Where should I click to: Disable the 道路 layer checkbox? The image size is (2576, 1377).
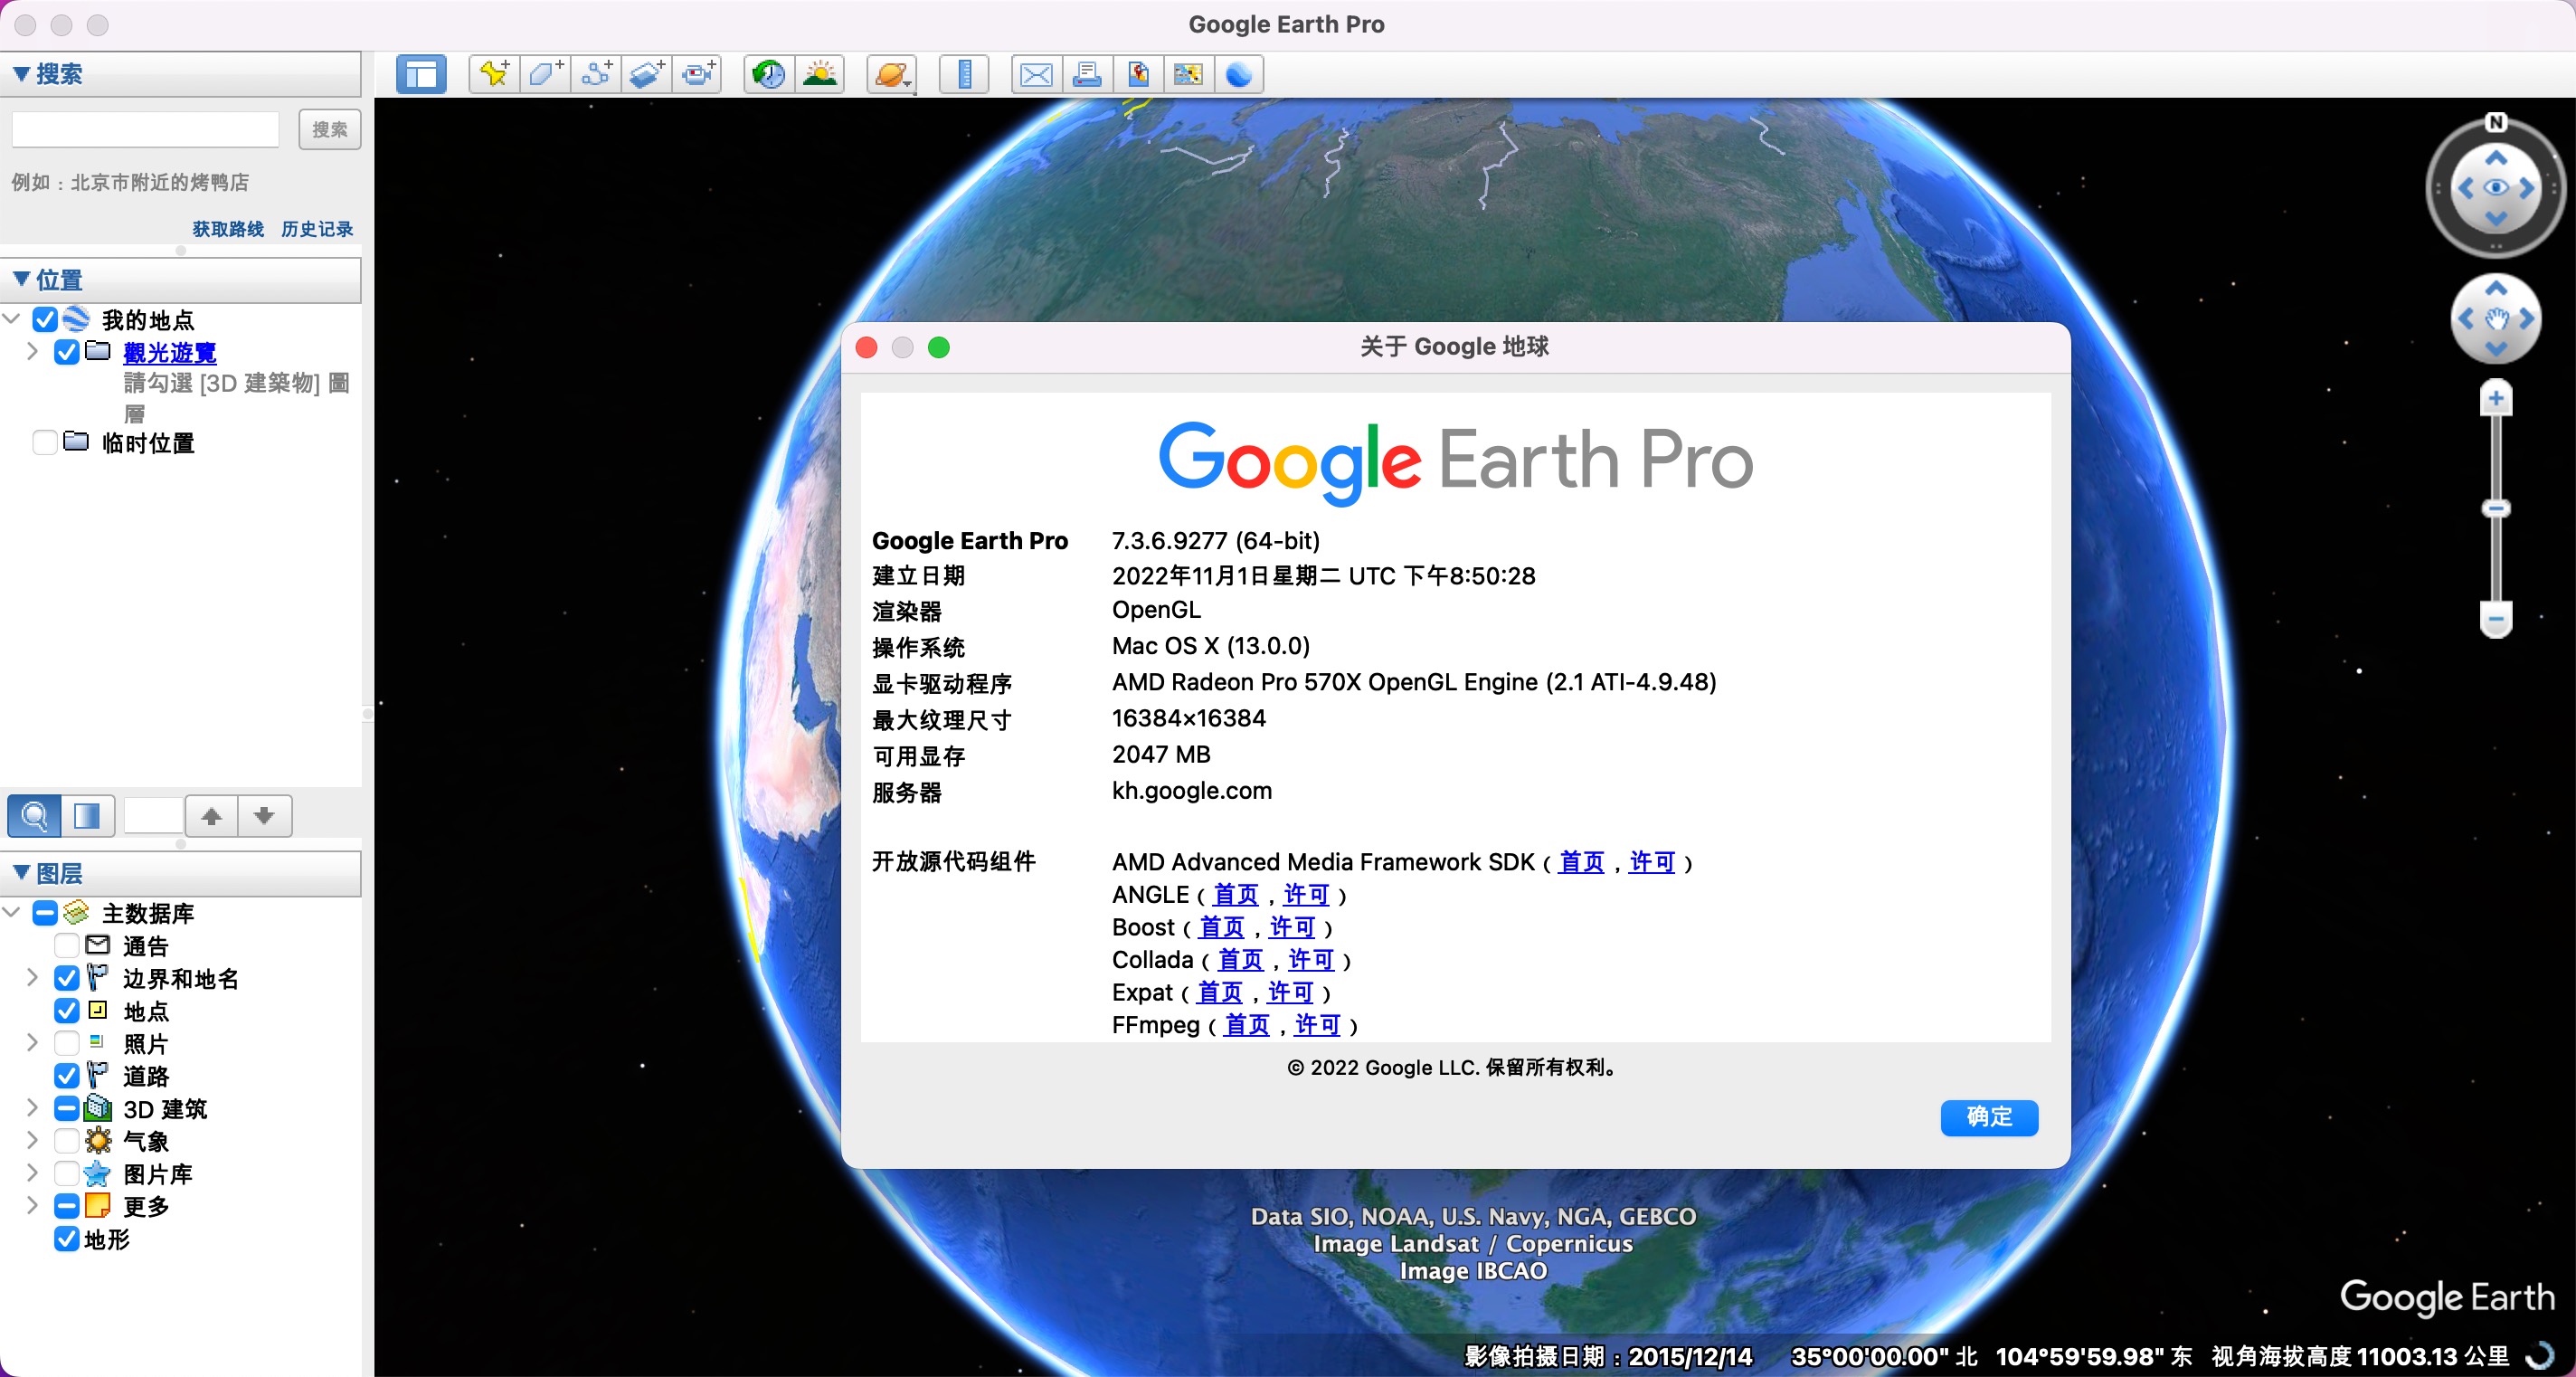click(67, 1076)
